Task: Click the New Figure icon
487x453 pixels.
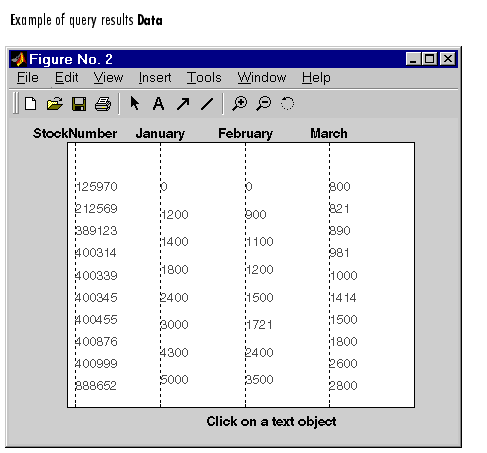Action: (x=31, y=104)
